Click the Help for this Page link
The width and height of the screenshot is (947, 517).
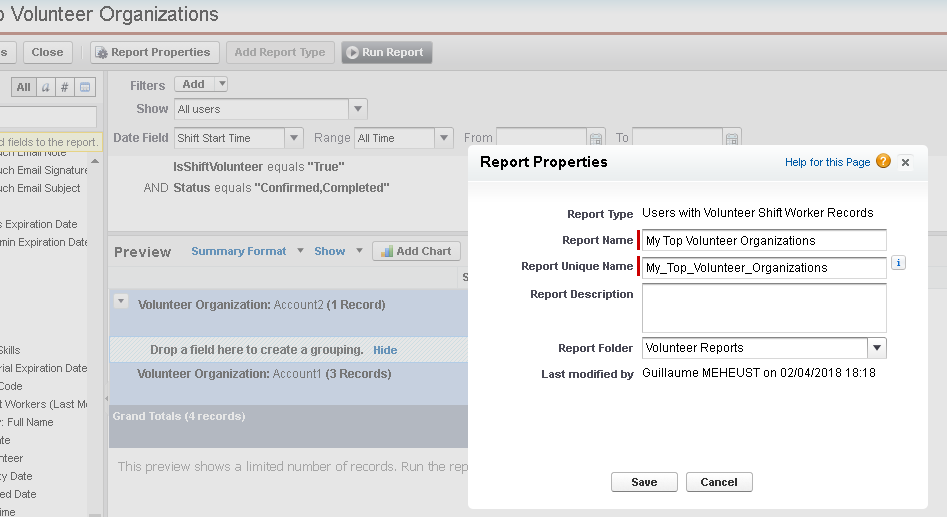coord(827,162)
